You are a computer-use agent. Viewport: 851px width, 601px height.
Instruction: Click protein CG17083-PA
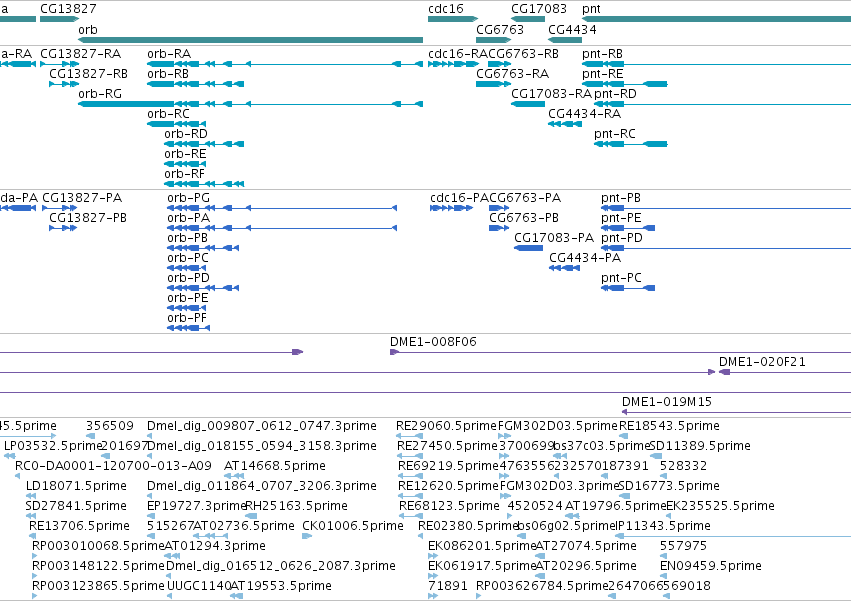click(554, 238)
